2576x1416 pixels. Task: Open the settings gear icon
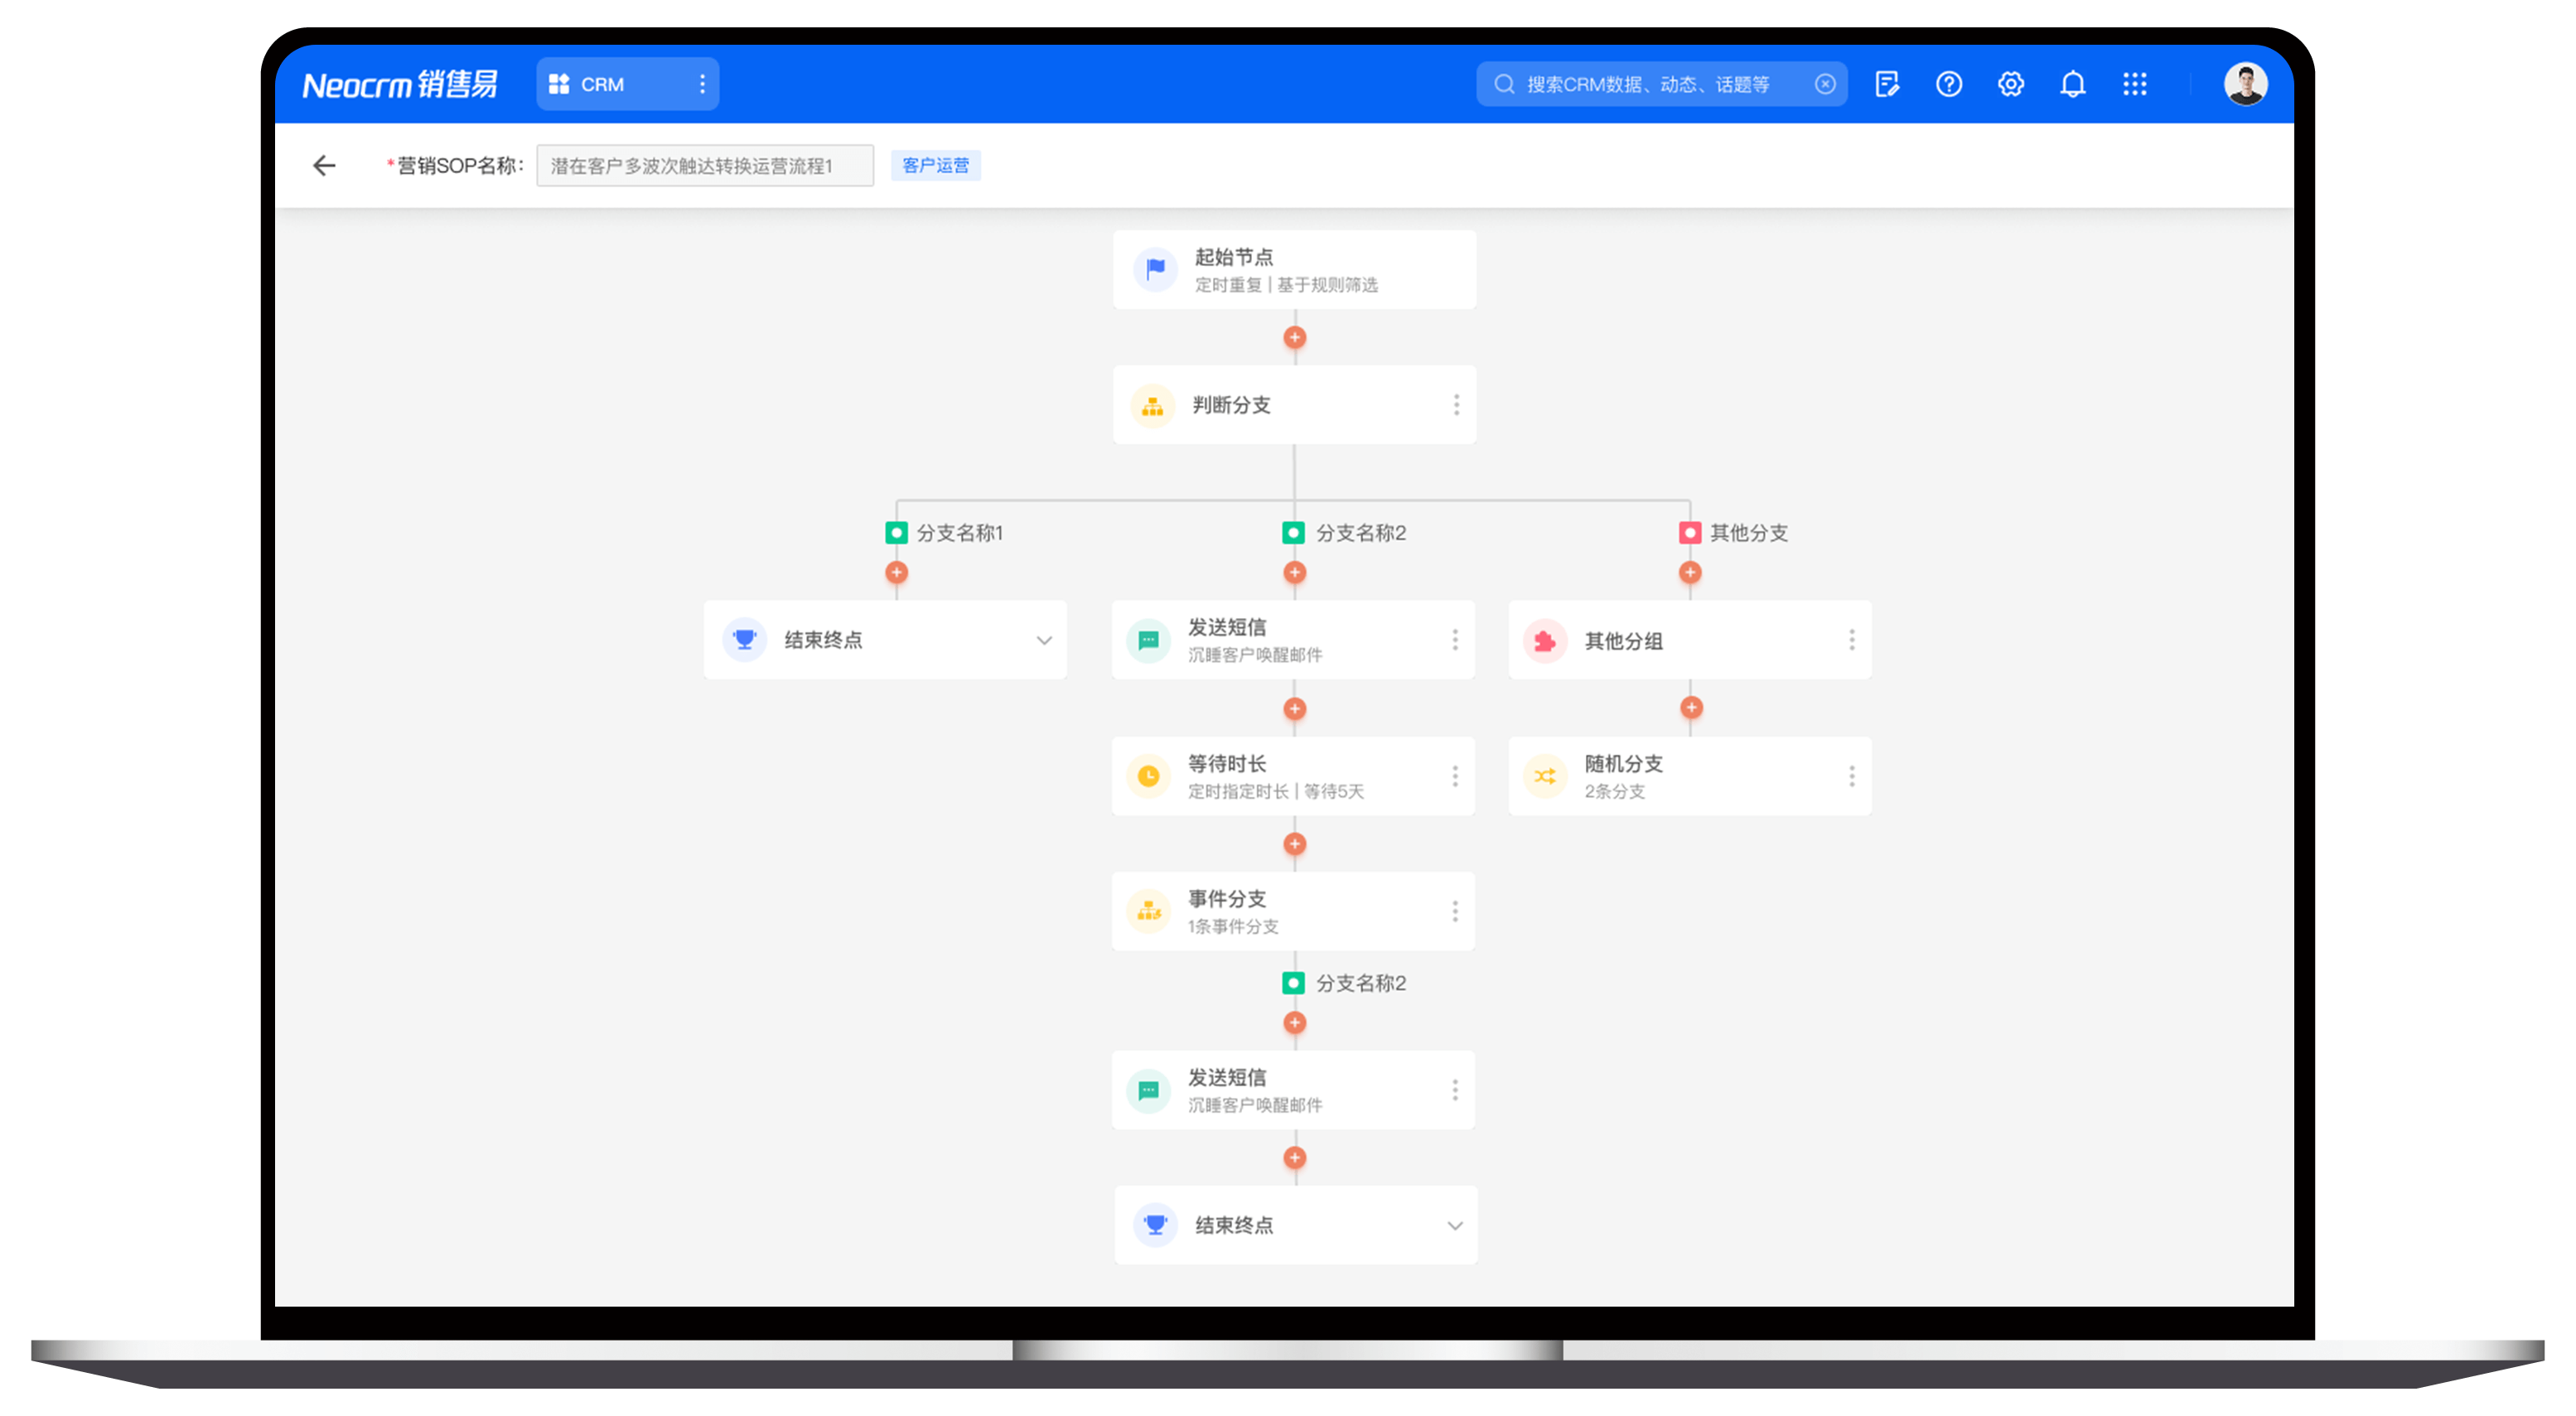2010,84
